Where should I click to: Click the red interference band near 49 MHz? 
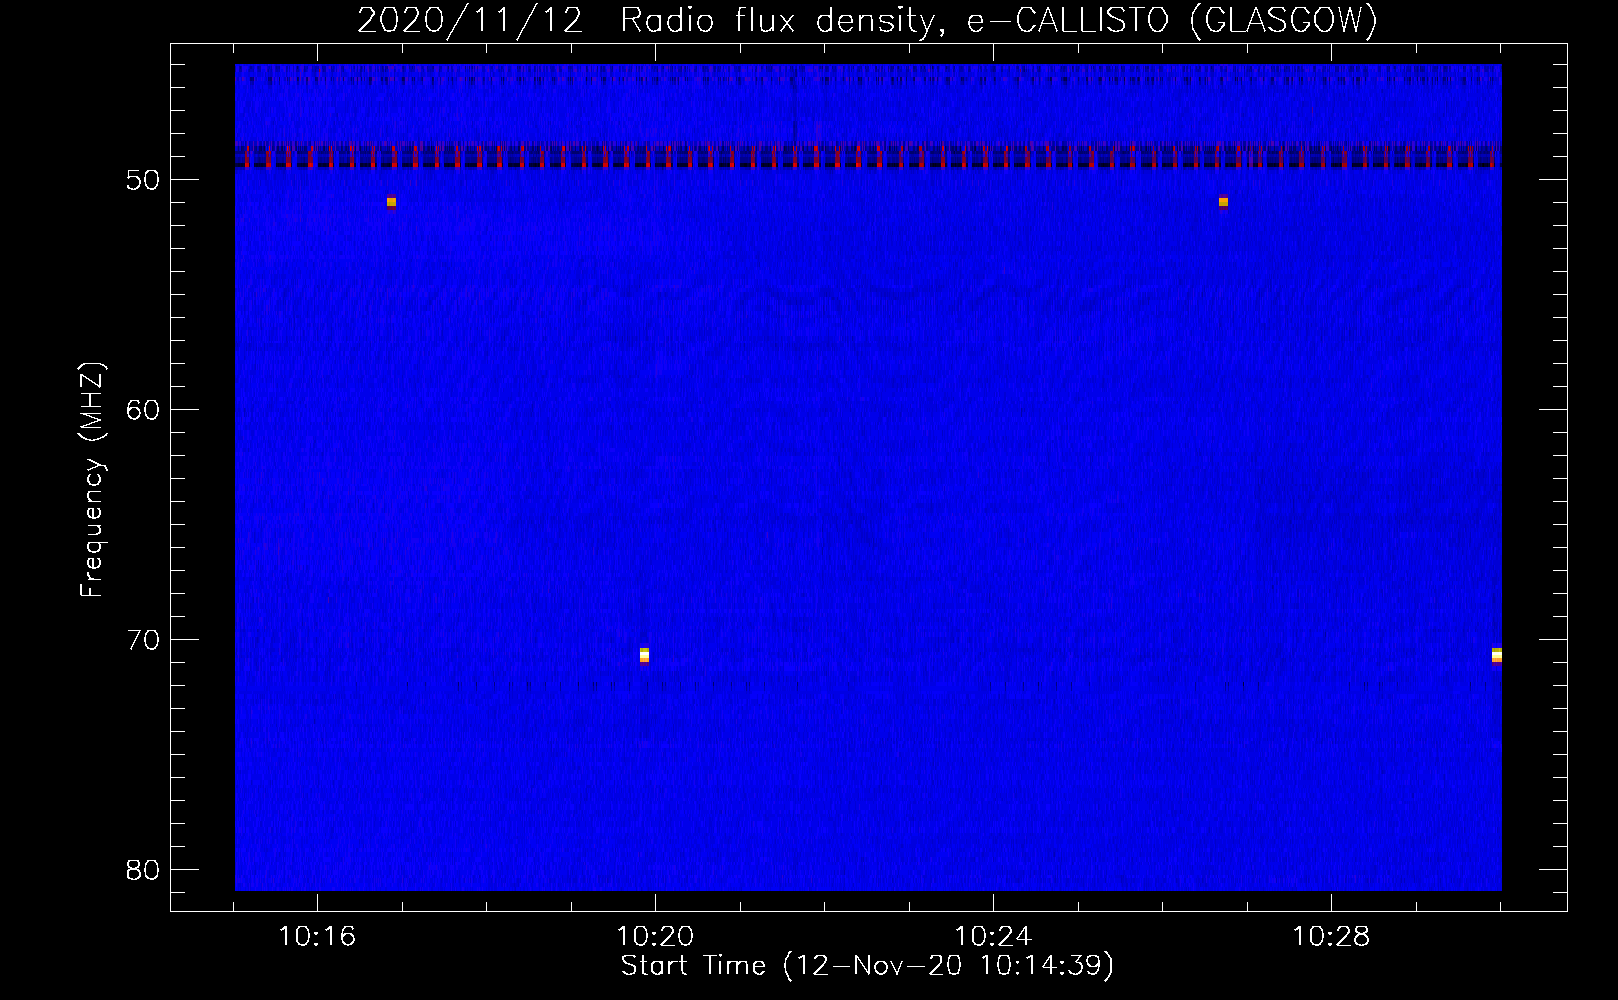(868, 156)
